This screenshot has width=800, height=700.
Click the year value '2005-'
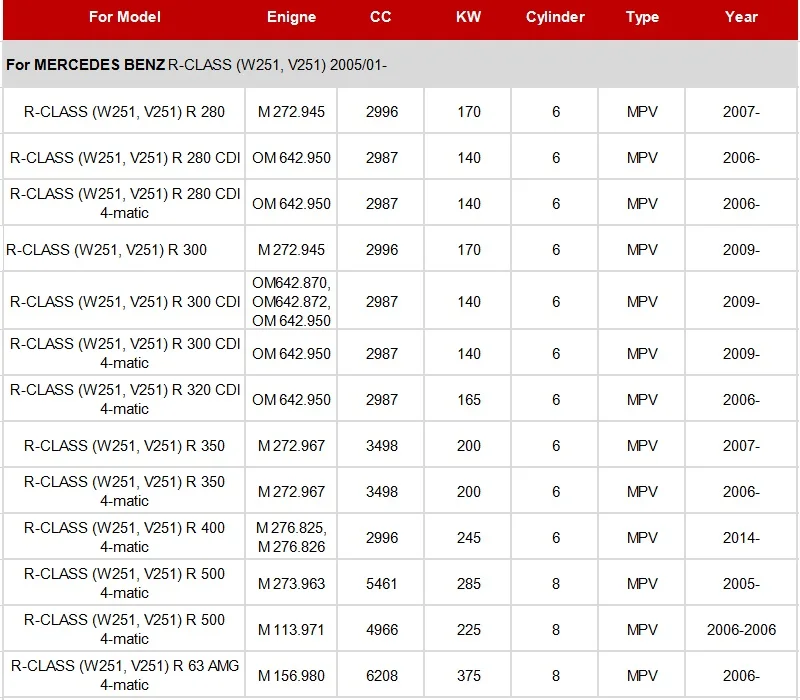(741, 583)
